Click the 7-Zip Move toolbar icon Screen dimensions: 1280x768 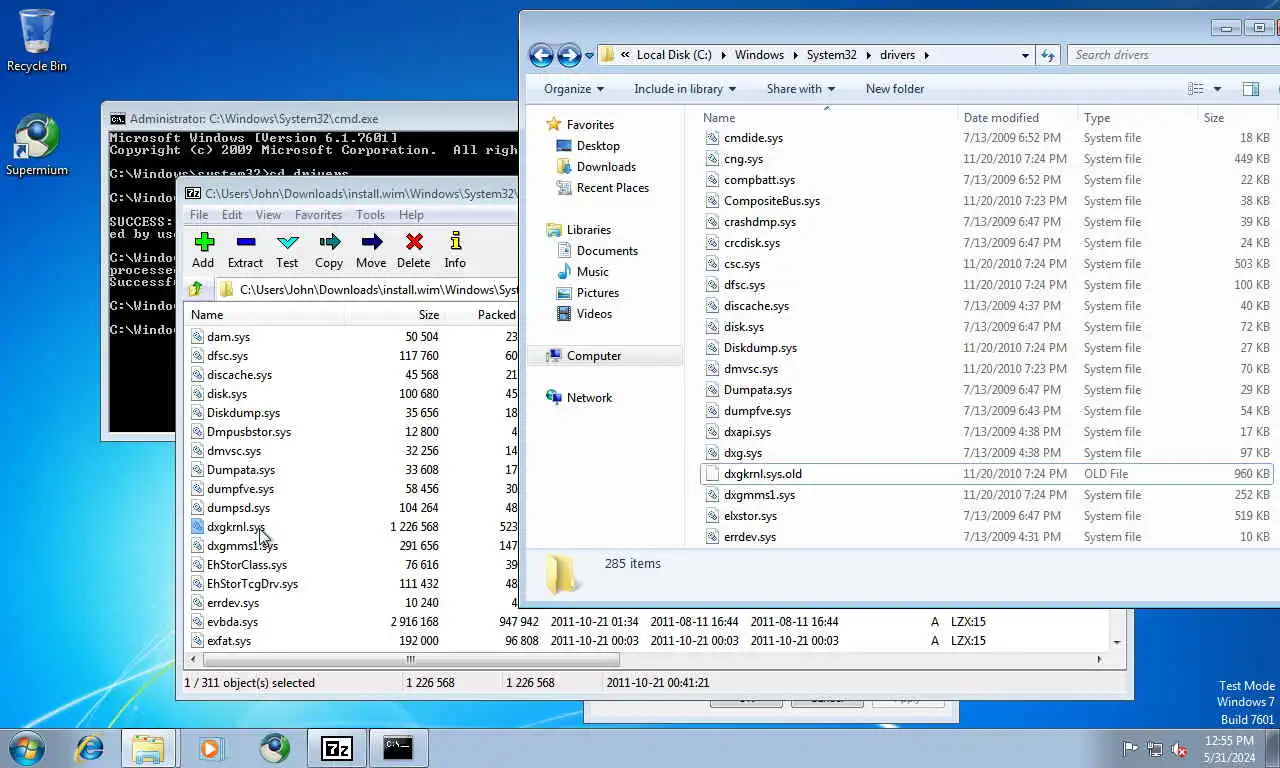[371, 242]
